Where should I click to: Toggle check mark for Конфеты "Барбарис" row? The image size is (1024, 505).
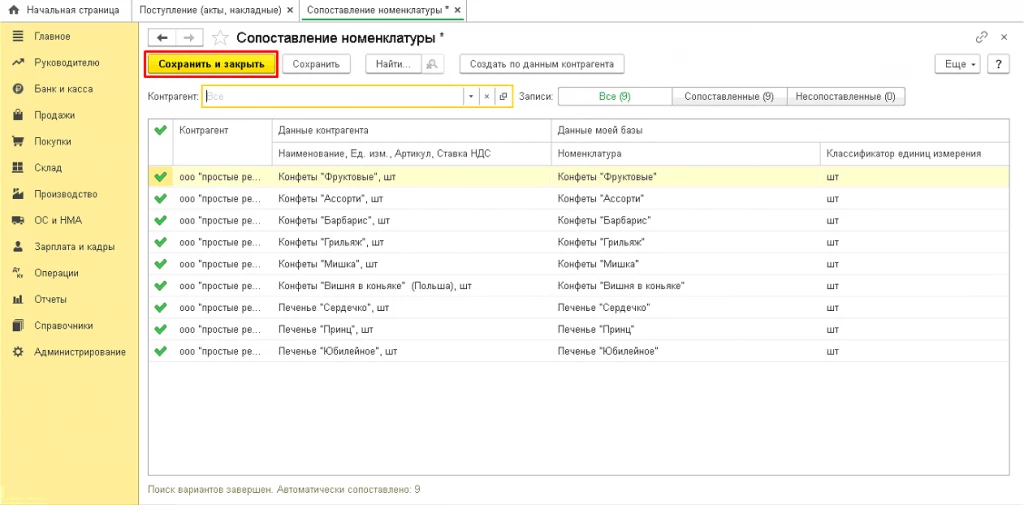[x=160, y=220]
